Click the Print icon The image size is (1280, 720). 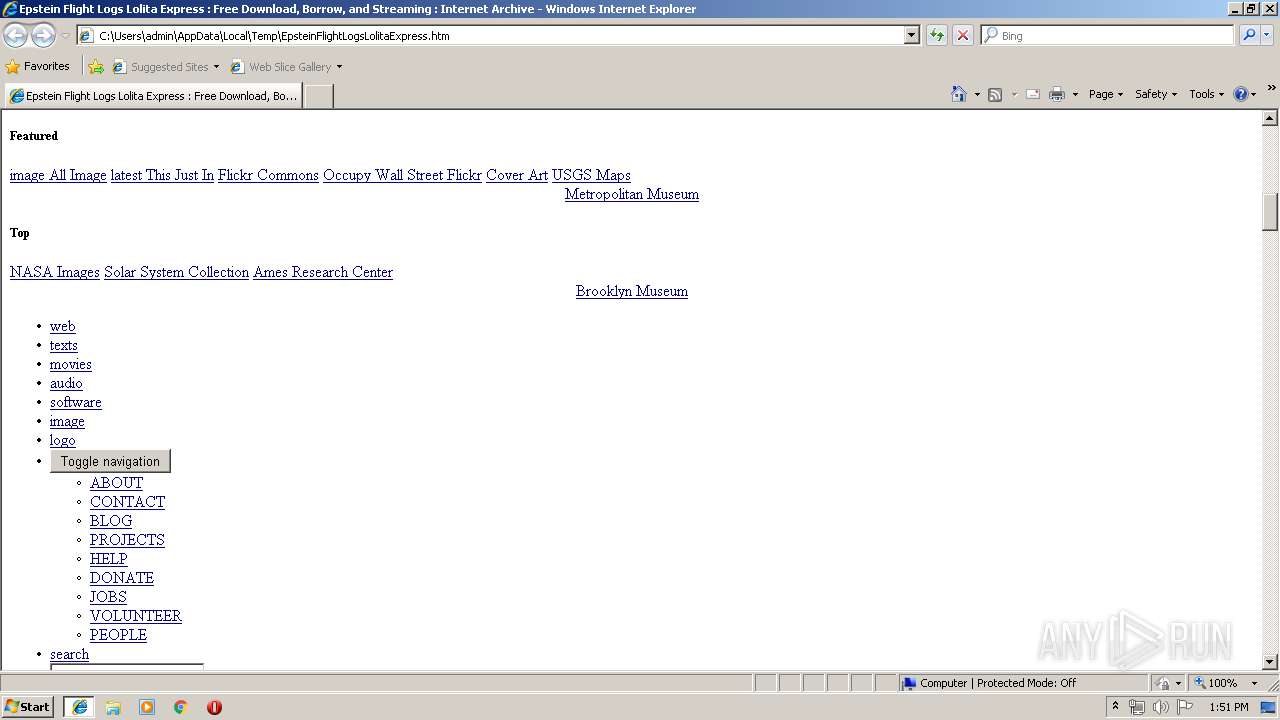coord(1057,94)
